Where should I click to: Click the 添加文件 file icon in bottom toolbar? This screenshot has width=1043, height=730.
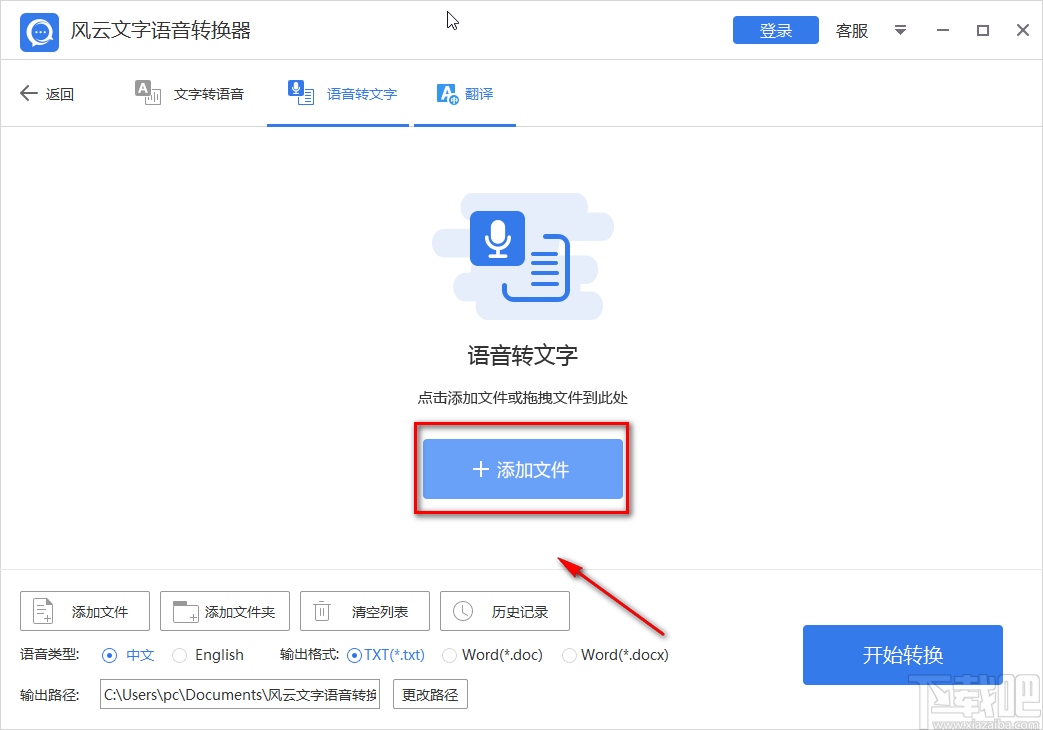41,610
